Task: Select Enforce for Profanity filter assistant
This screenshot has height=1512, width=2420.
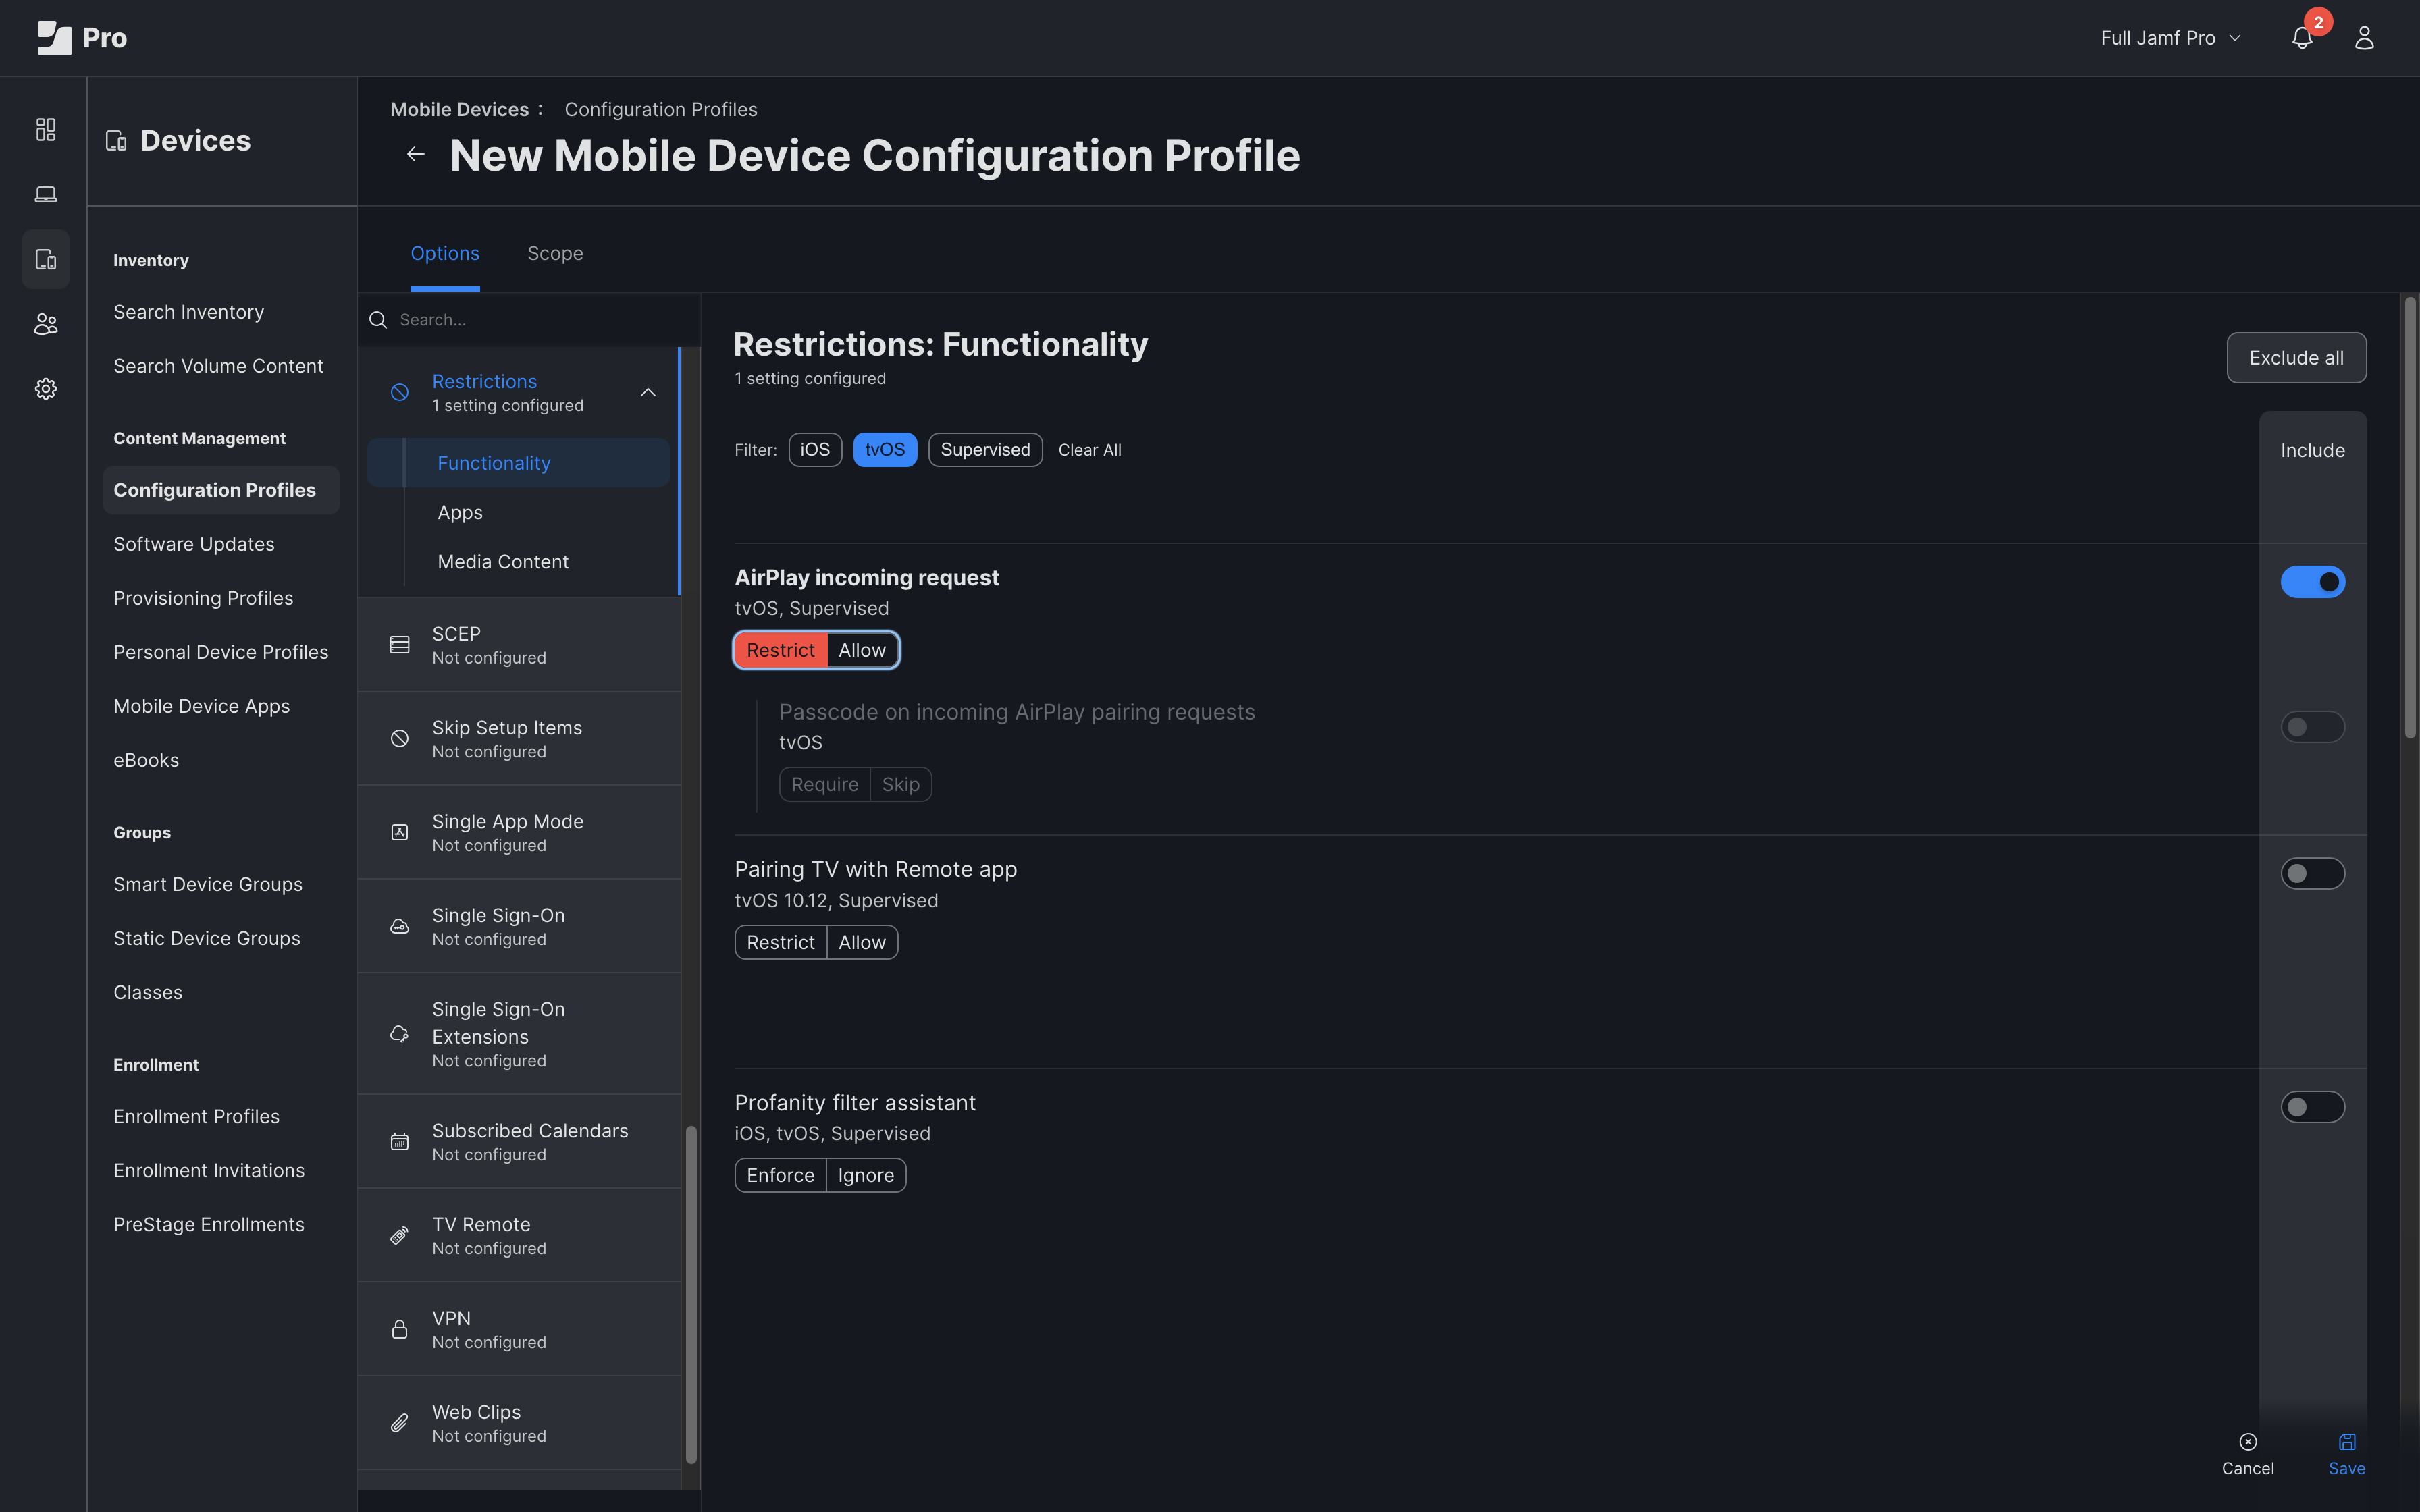Action: pos(781,1176)
